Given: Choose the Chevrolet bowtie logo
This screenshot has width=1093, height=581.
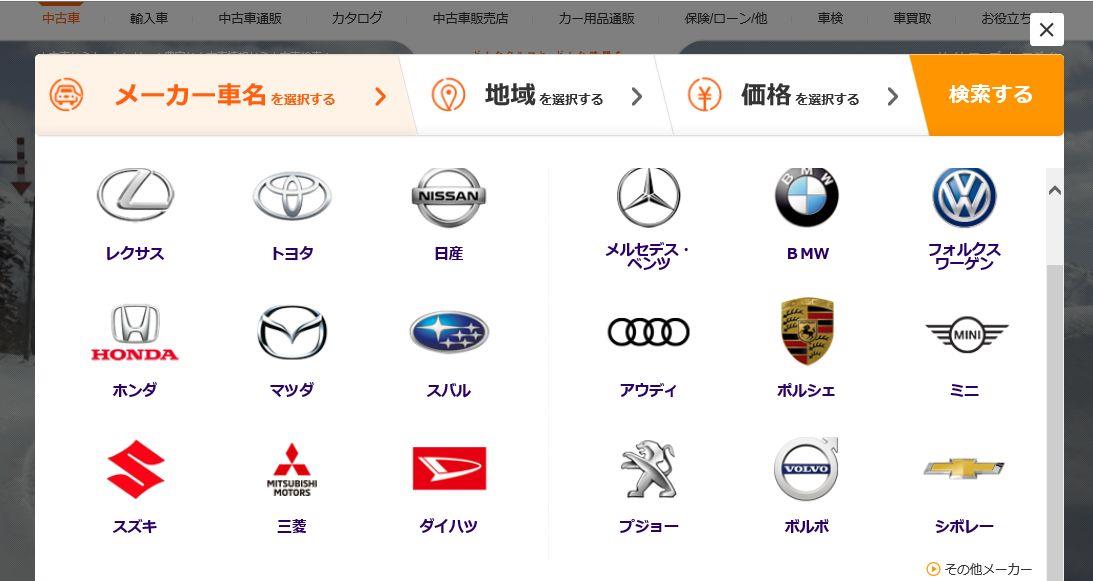Looking at the screenshot, I should [964, 469].
